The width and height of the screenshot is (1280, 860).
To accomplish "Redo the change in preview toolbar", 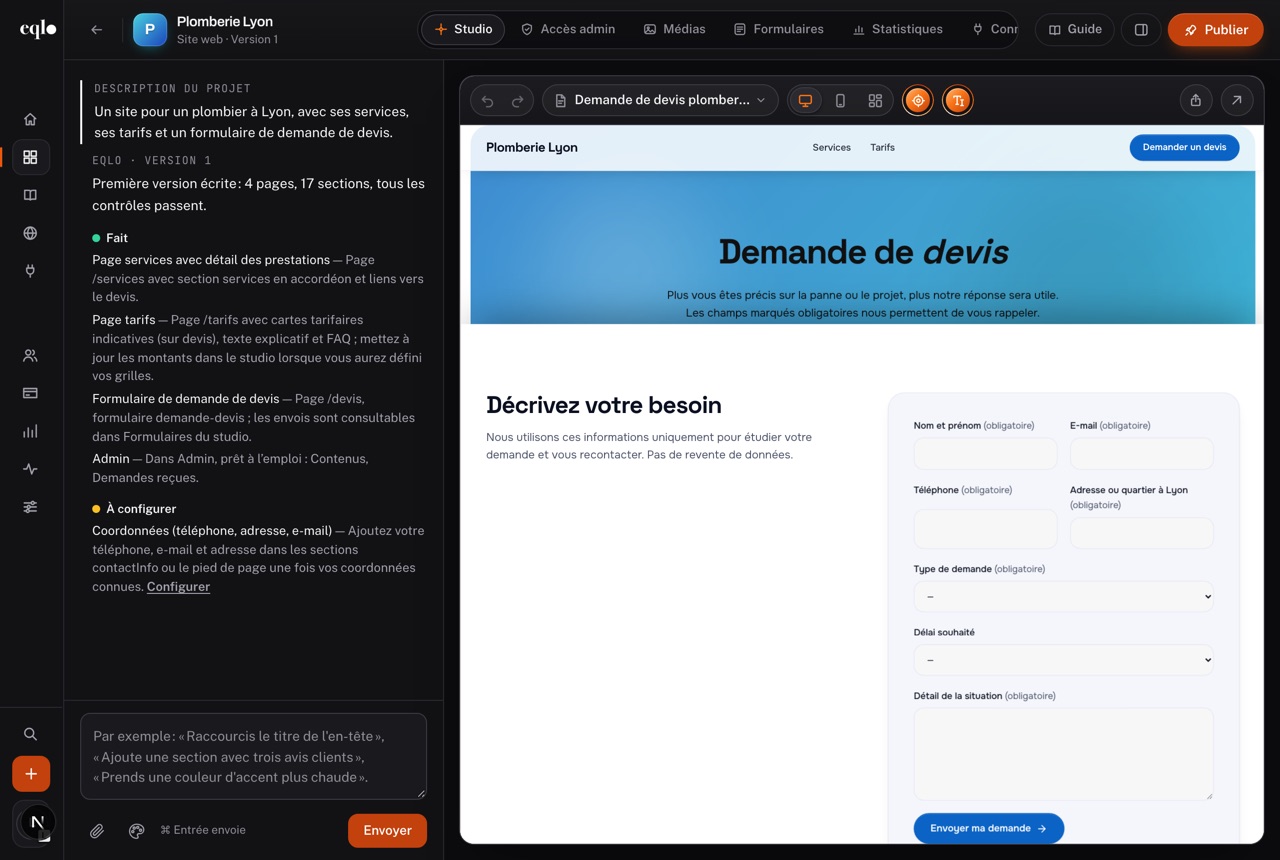I will point(517,100).
